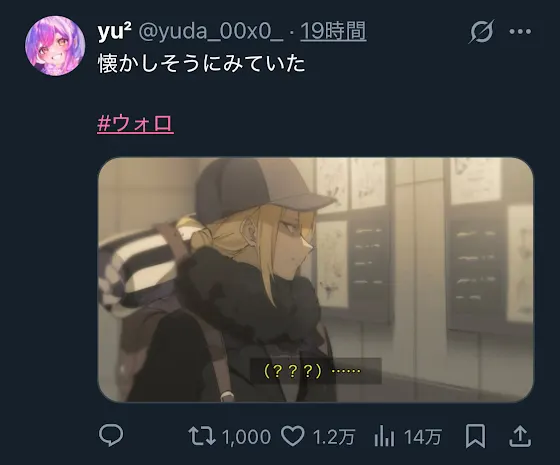
Task: Like the post with heart icon
Action: pos(292,436)
